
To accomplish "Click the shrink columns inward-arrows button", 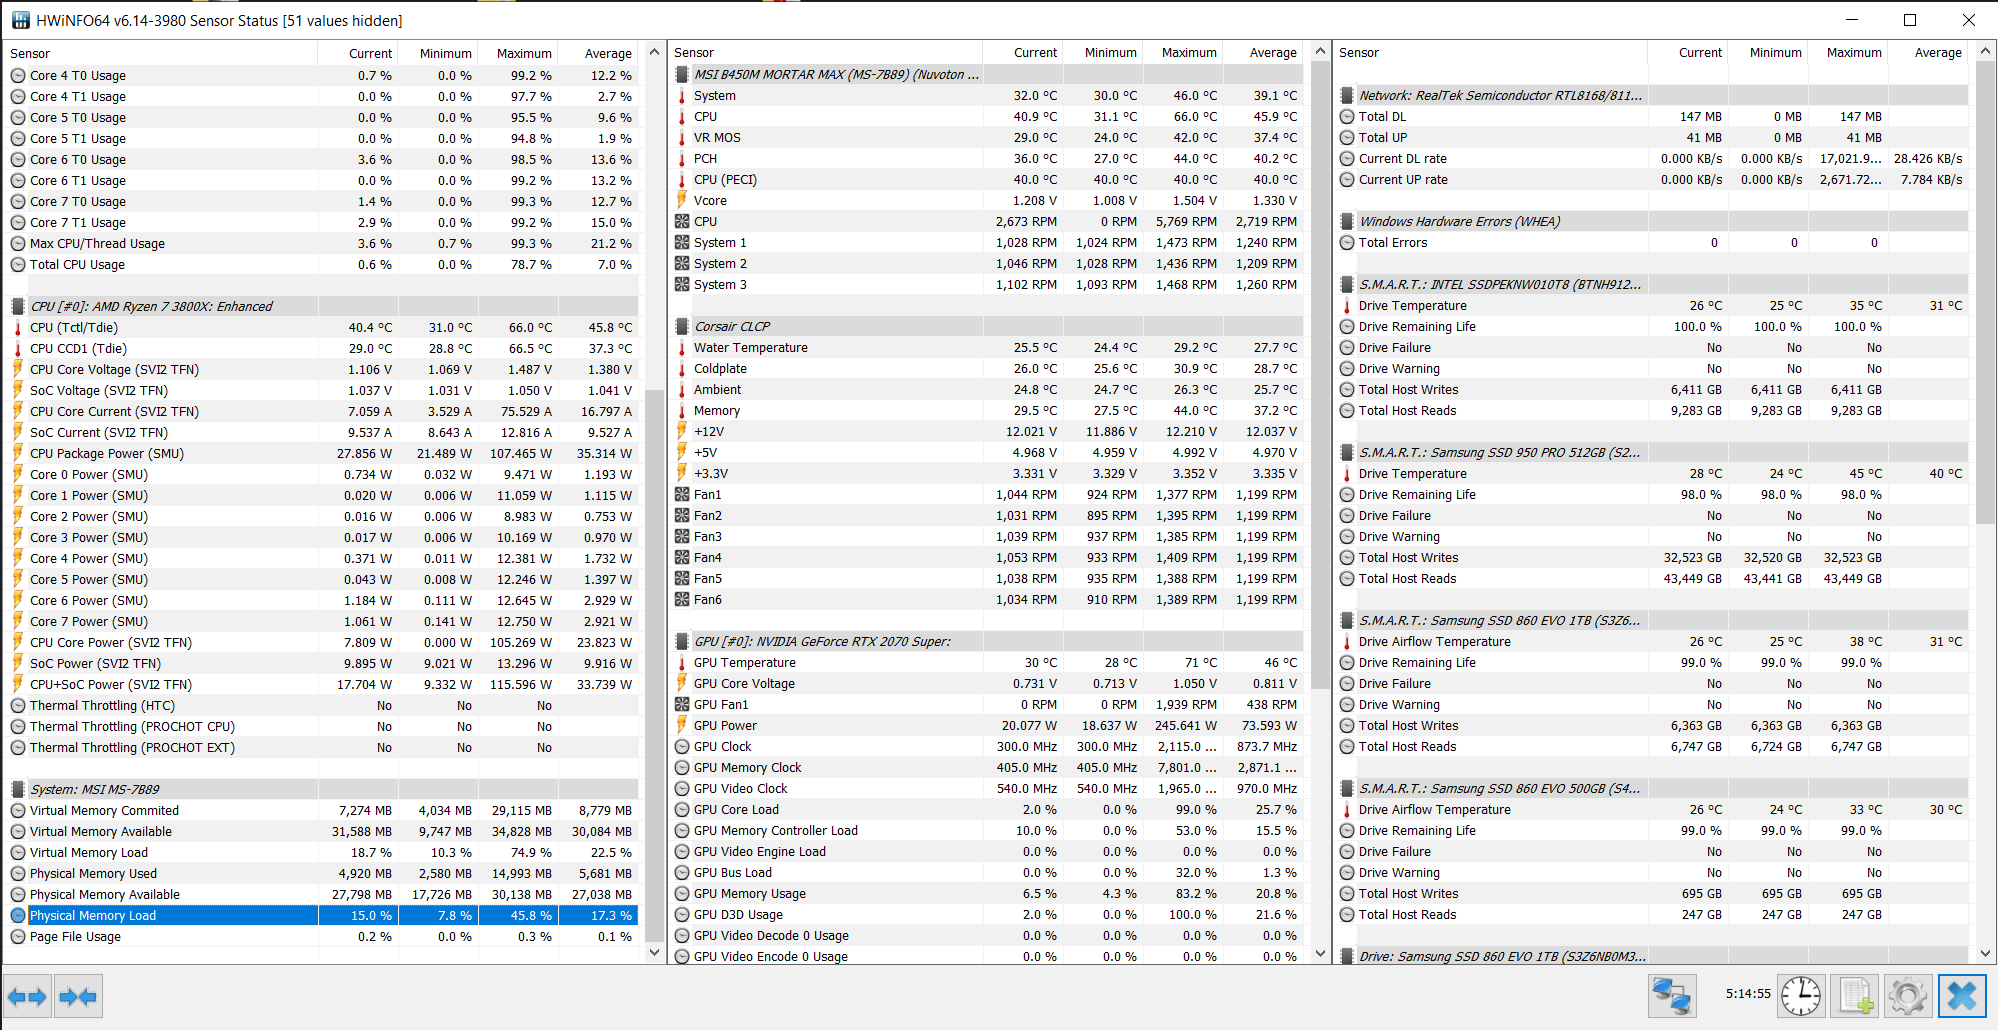I will (78, 996).
